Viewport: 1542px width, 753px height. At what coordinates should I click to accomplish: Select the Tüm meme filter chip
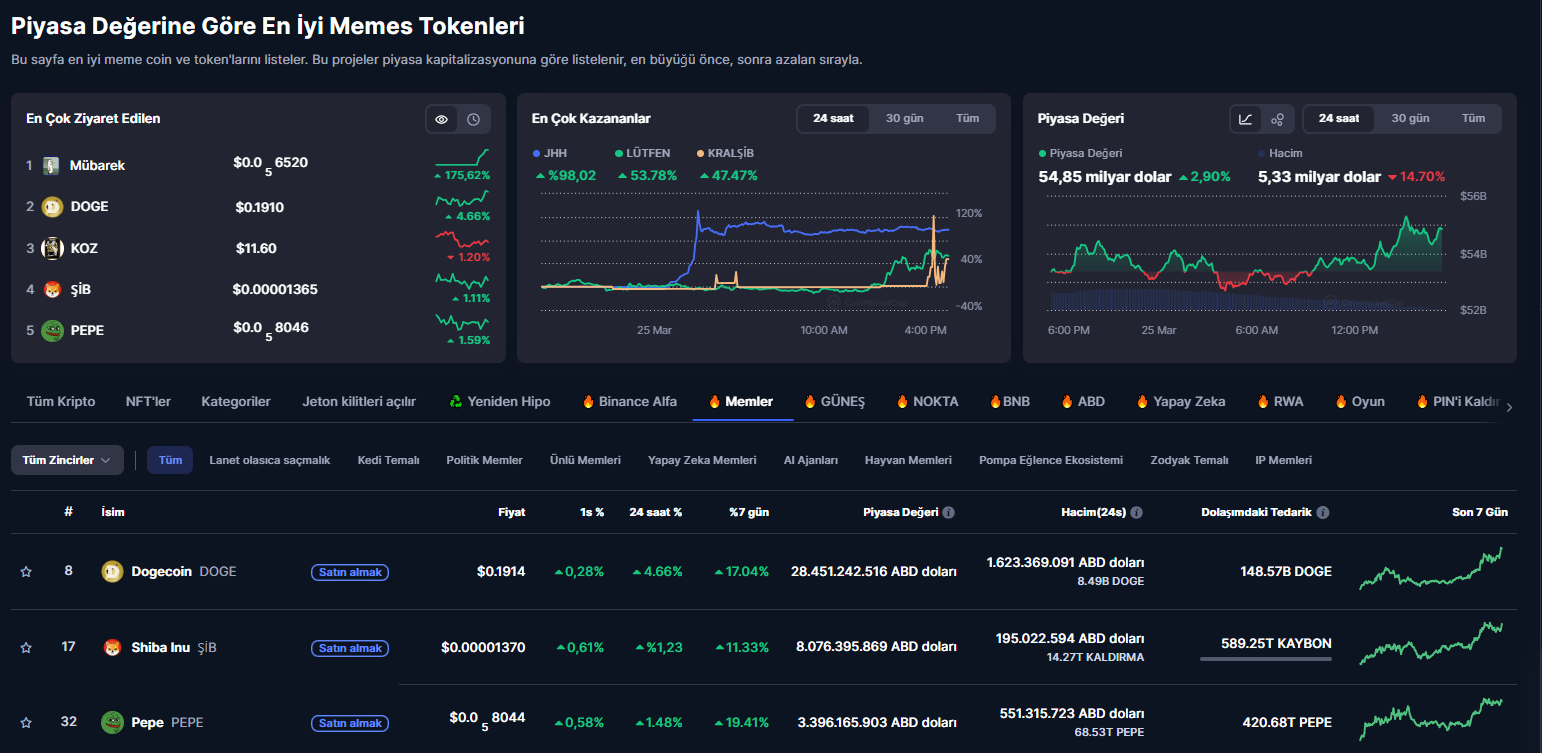point(170,460)
